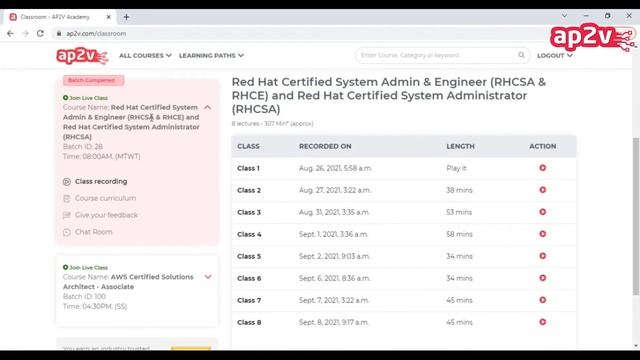Close the Classroom - AP2V Academy tab
Screen dimensions: 640x360
click(x=109, y=17)
